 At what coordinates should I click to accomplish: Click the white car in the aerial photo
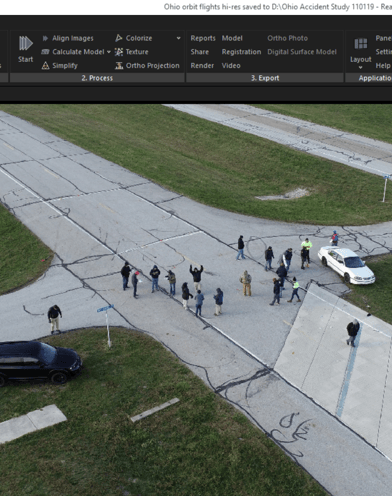coord(346,265)
